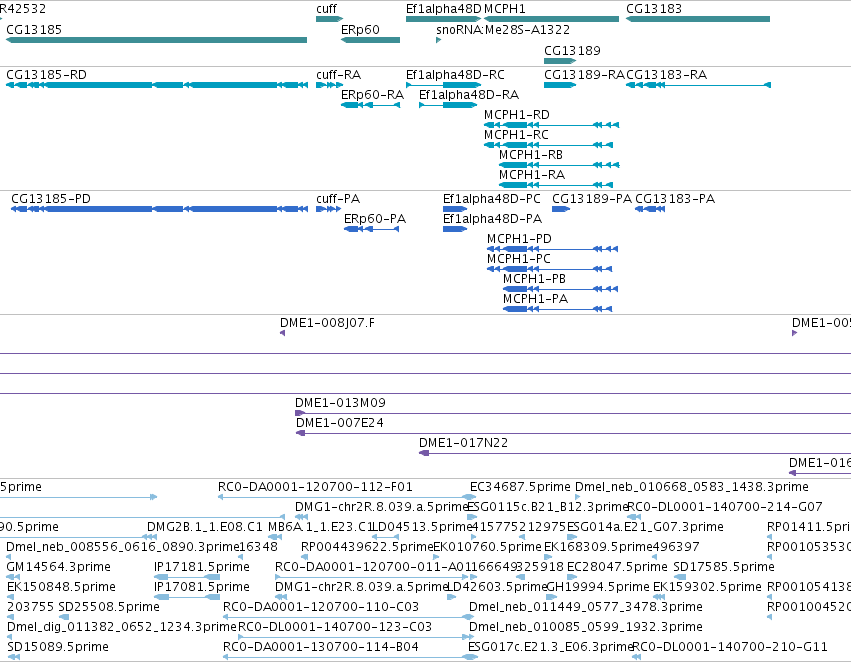851x662 pixels.
Task: Select the CG13185-RD transcript
Action: pos(156,85)
